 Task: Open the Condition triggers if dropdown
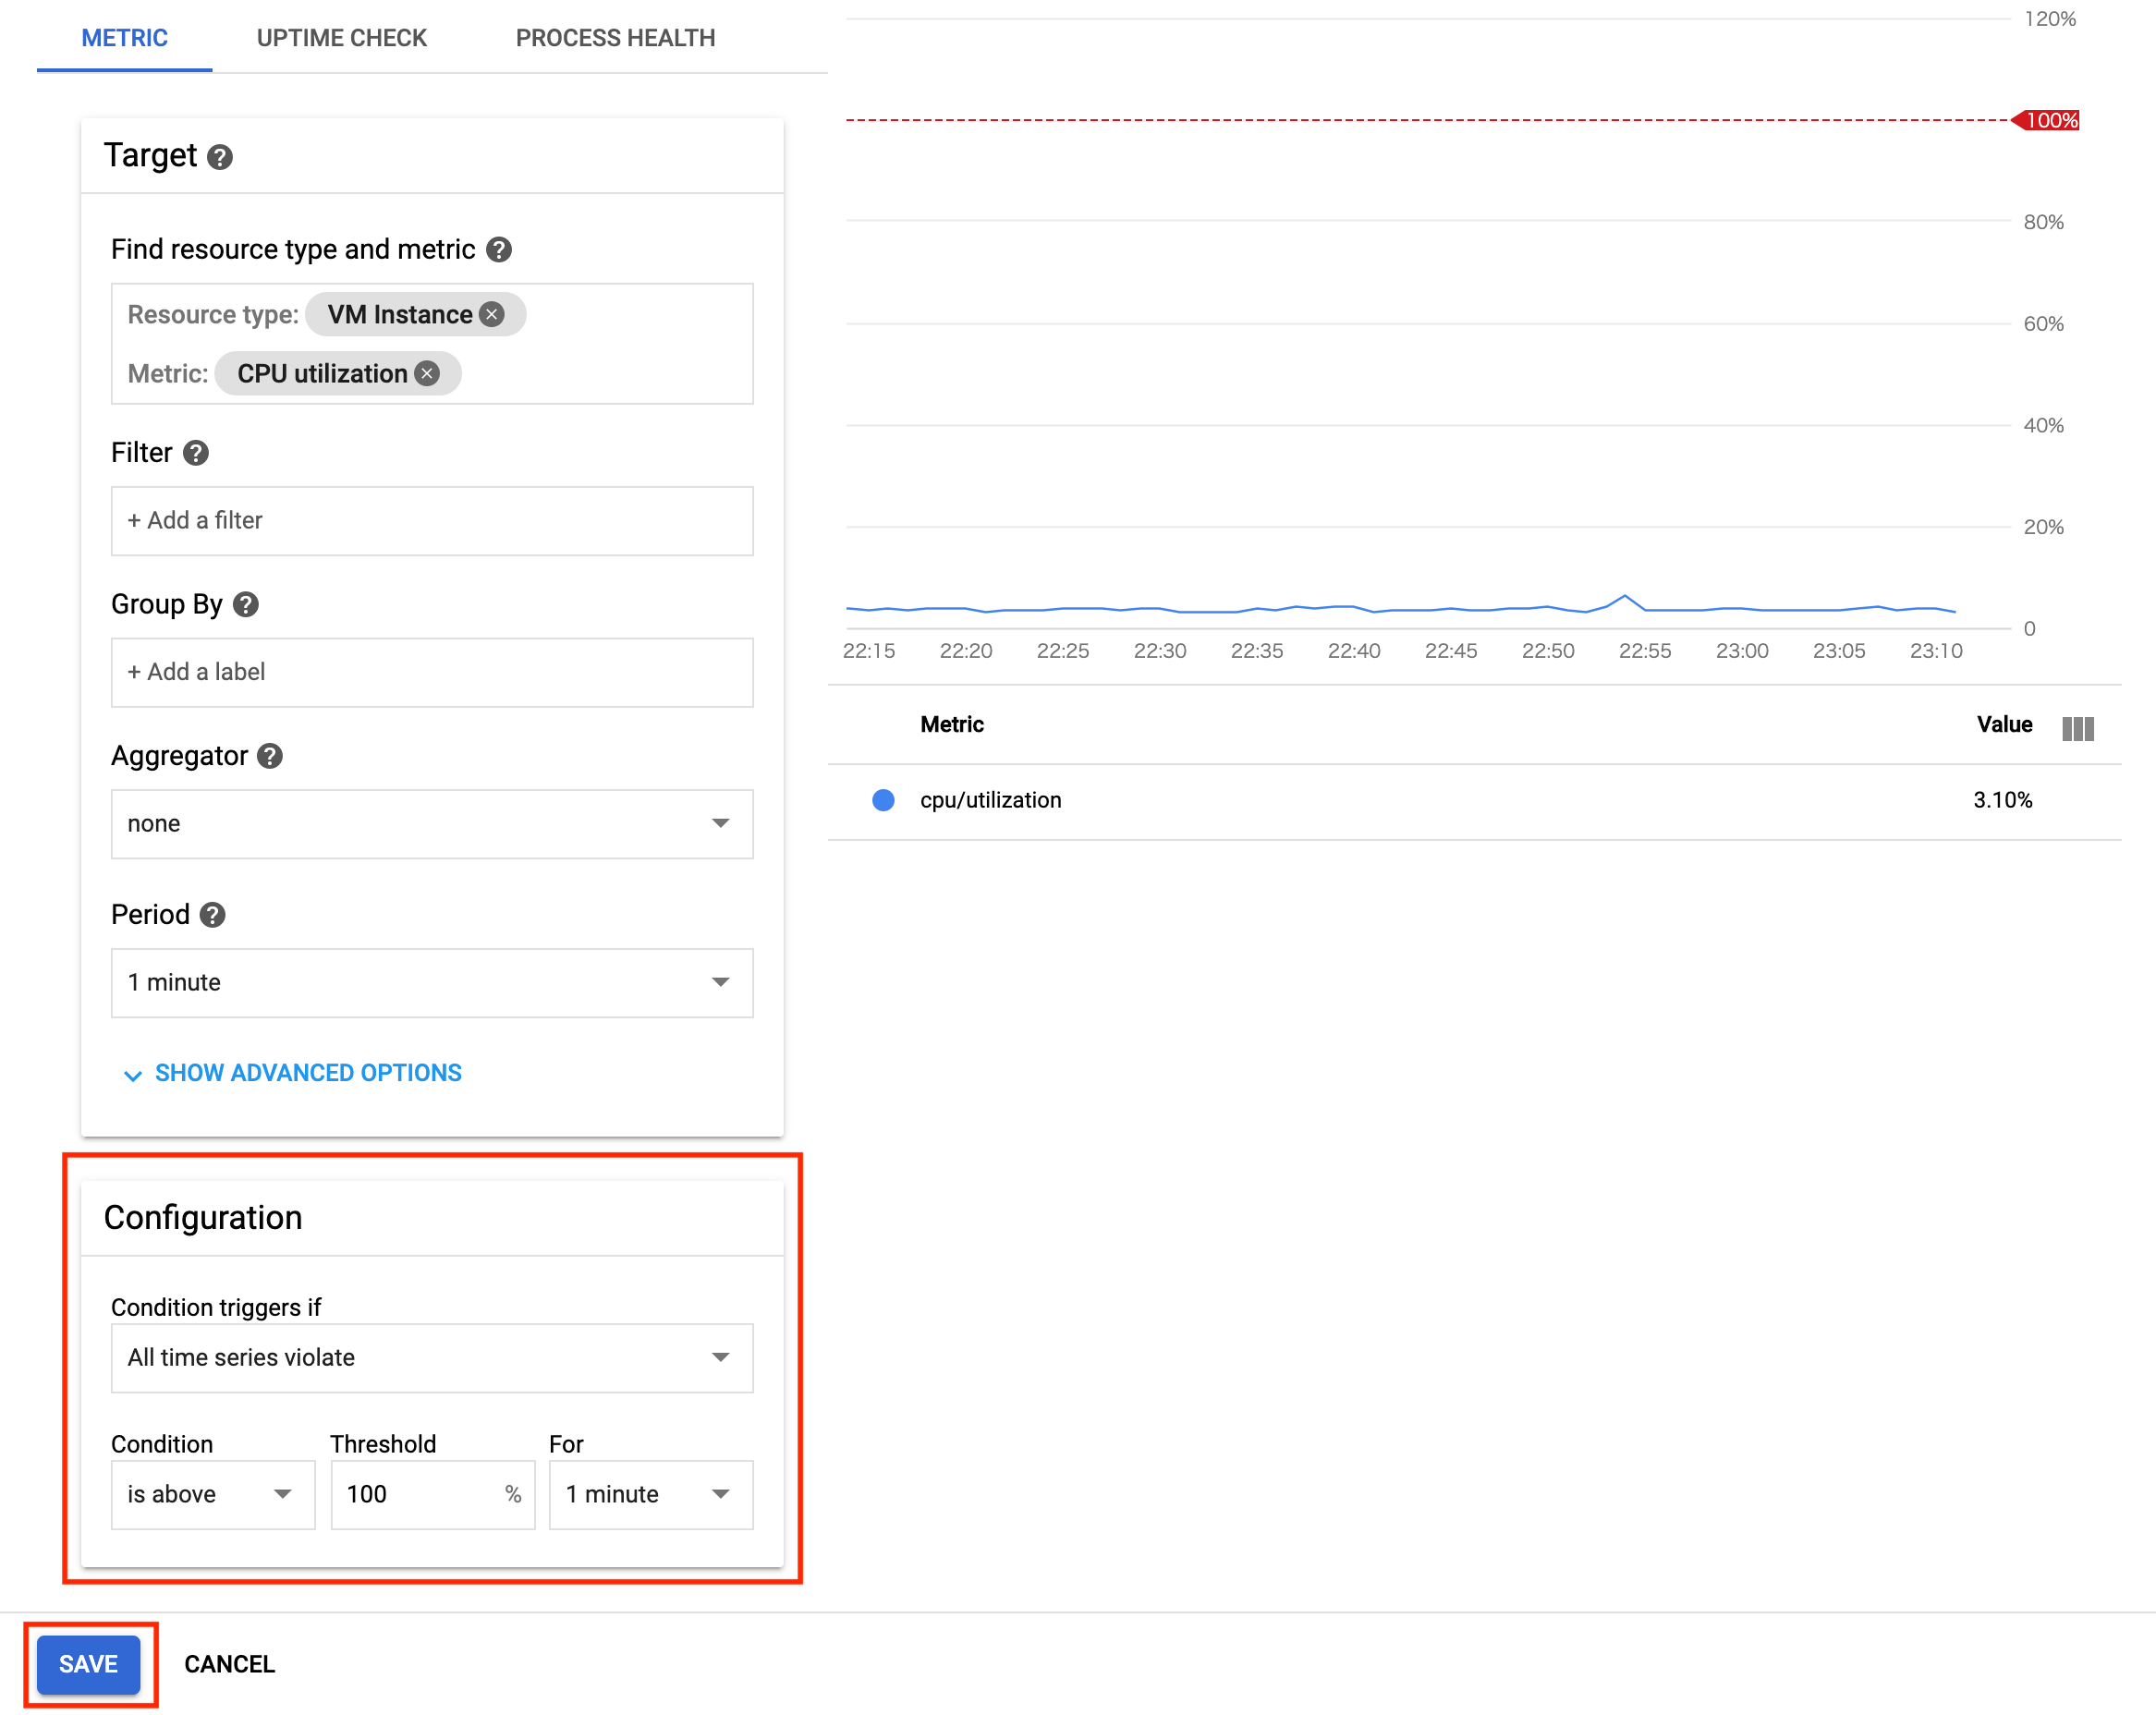click(431, 1357)
